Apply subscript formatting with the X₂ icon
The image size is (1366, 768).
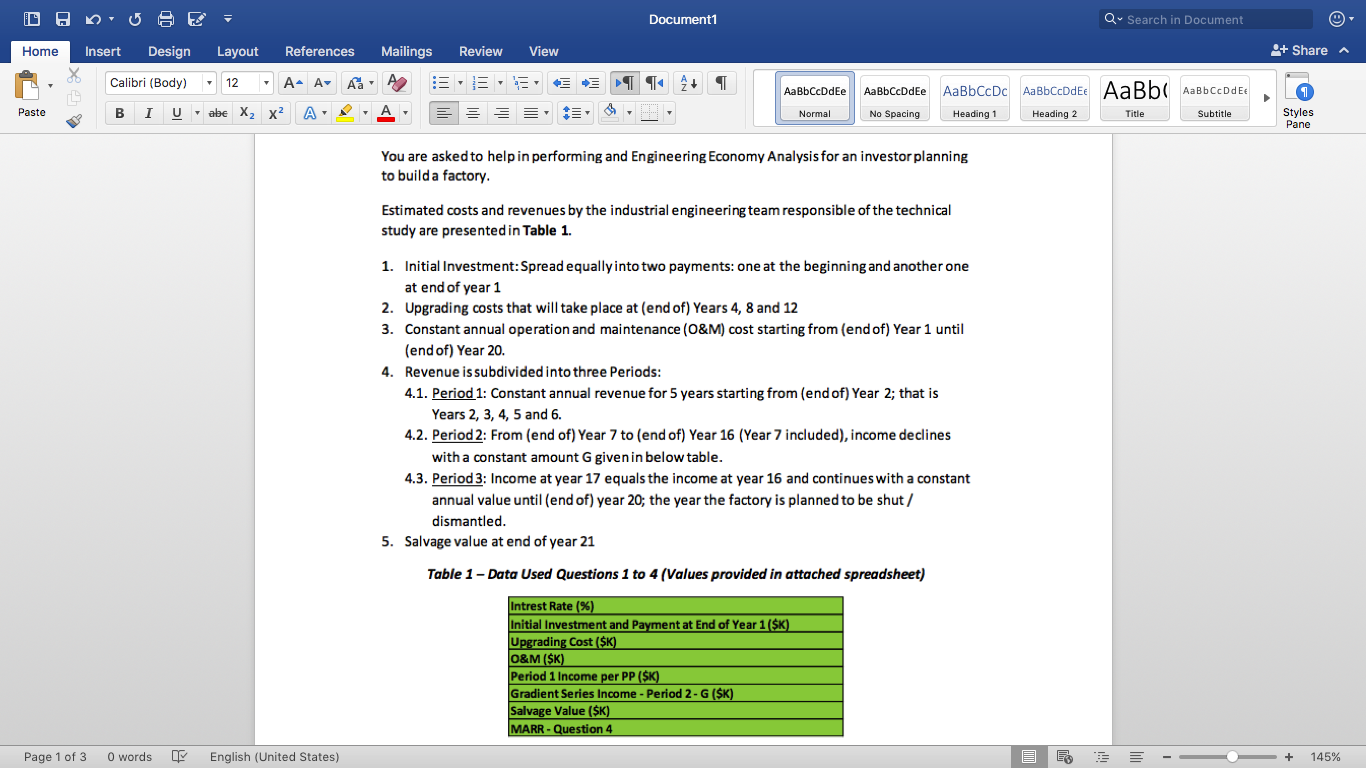(x=246, y=113)
